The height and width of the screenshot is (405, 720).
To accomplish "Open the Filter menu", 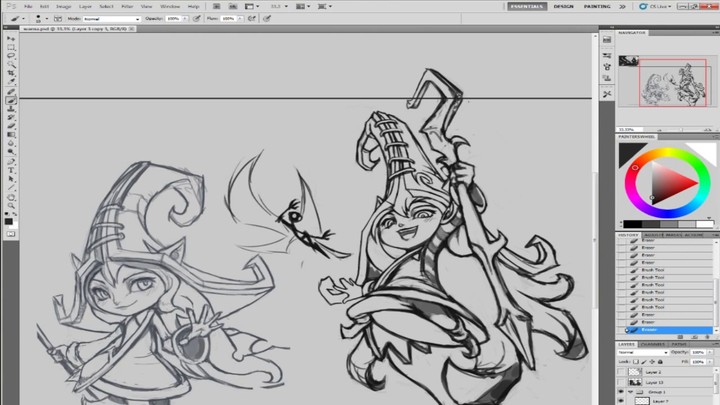I will [127, 6].
